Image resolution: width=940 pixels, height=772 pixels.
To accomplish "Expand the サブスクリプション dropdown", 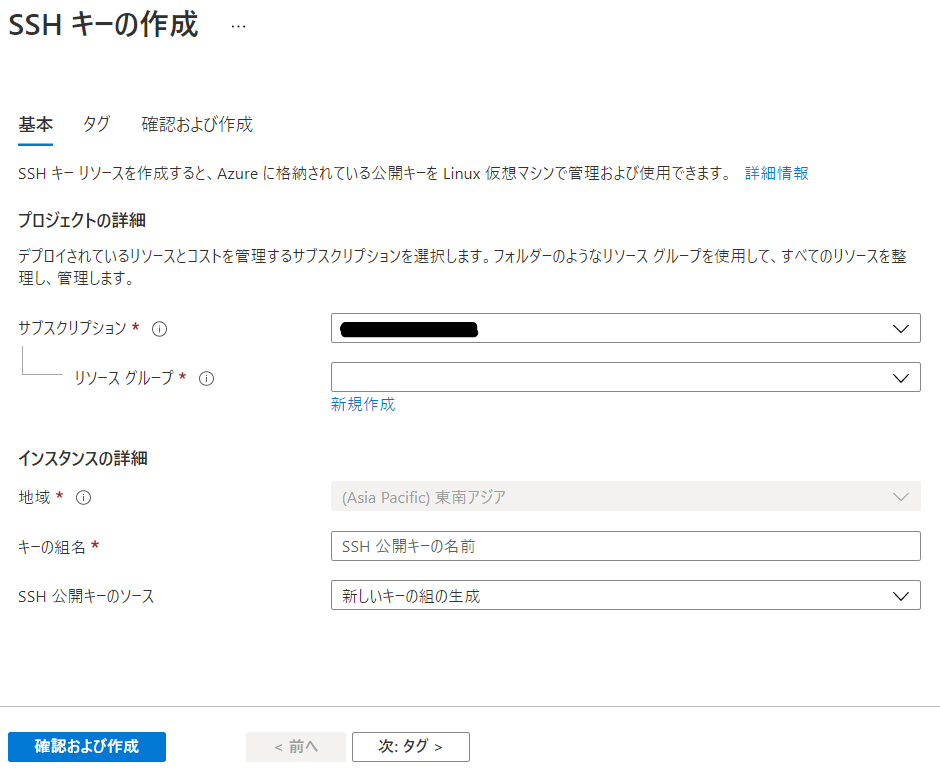I will click(625, 328).
